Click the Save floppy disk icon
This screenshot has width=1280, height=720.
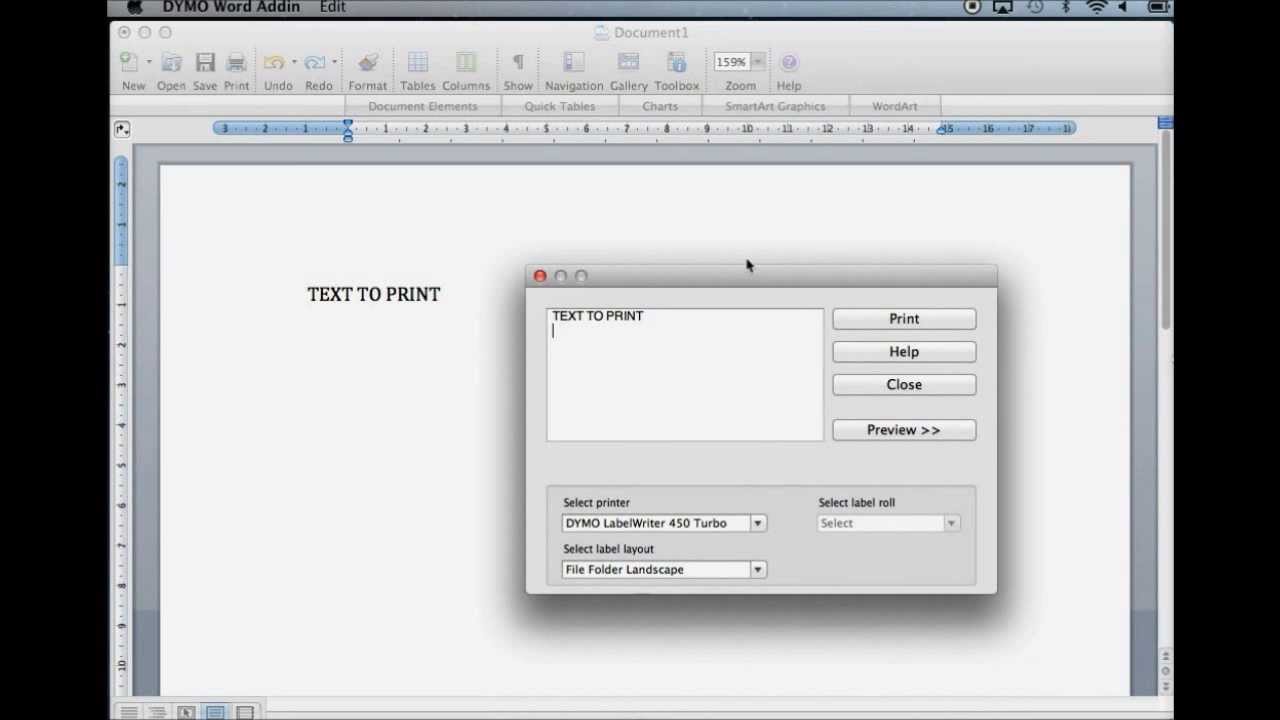[205, 62]
